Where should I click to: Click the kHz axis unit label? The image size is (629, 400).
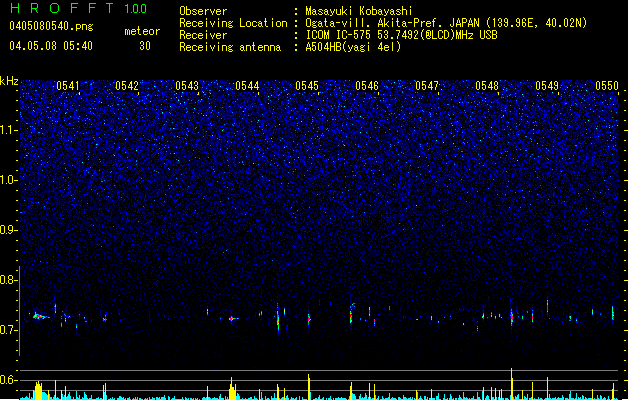click(9, 81)
